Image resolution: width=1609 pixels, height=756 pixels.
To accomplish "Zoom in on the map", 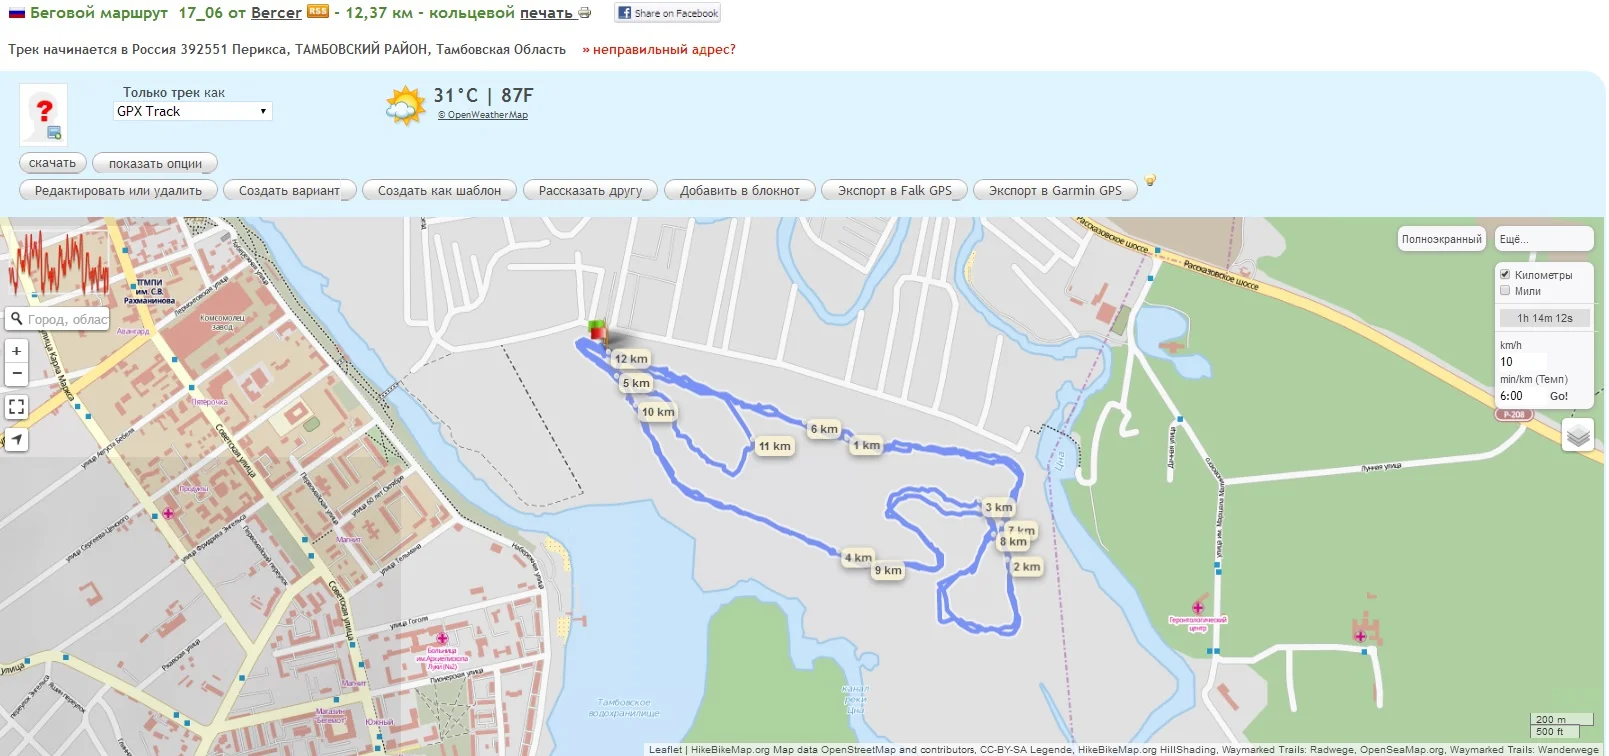I will (16, 351).
